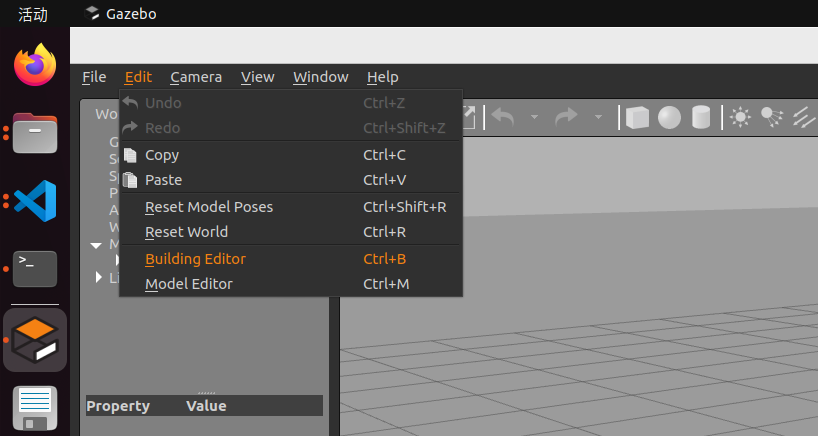Screen dimensions: 818x436
Task: Click the Property column header
Action: click(118, 406)
